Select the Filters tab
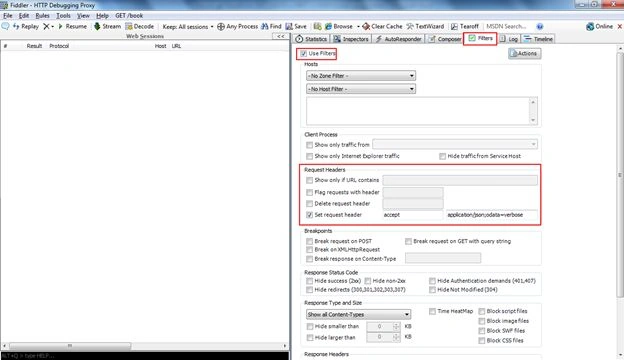This screenshot has height=360, width=624. tap(480, 38)
